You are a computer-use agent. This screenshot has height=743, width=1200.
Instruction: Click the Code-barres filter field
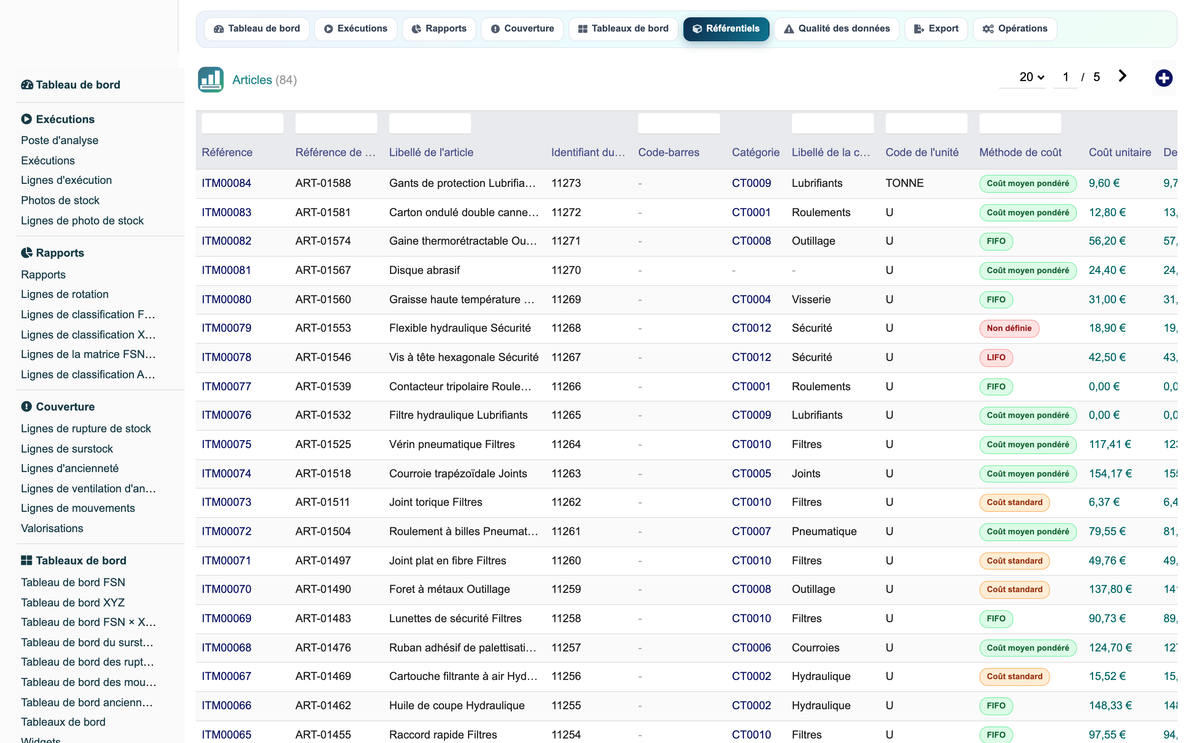click(679, 123)
